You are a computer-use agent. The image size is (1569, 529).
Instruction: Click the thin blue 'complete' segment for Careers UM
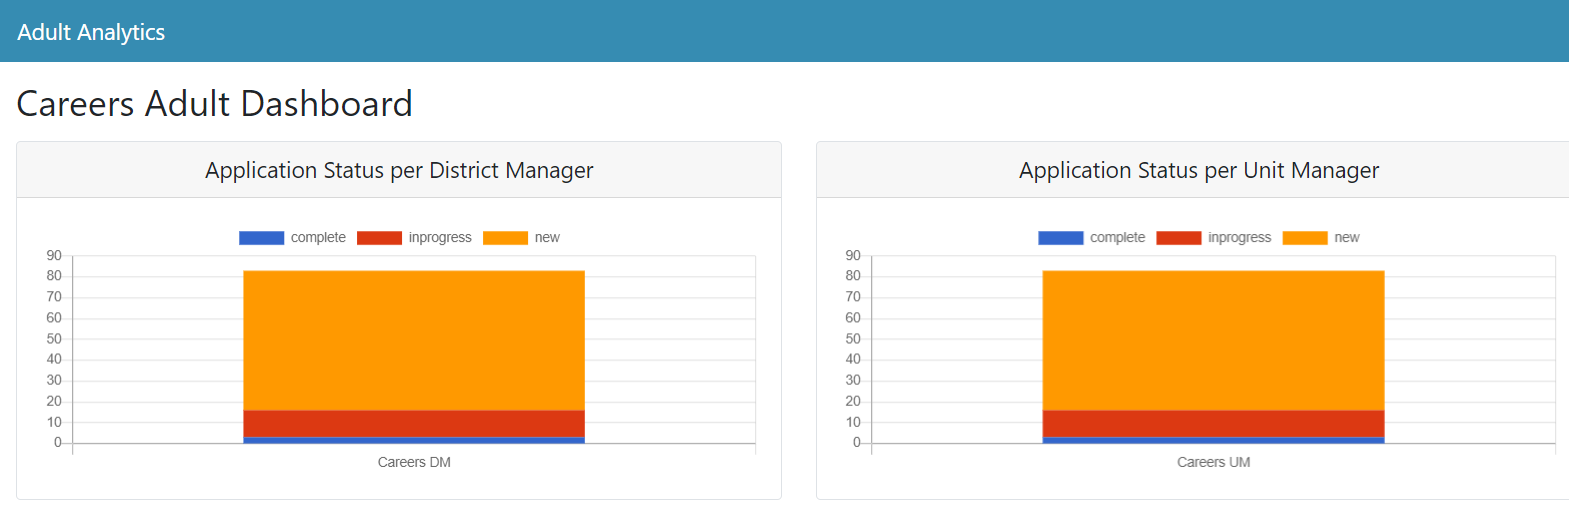1213,440
